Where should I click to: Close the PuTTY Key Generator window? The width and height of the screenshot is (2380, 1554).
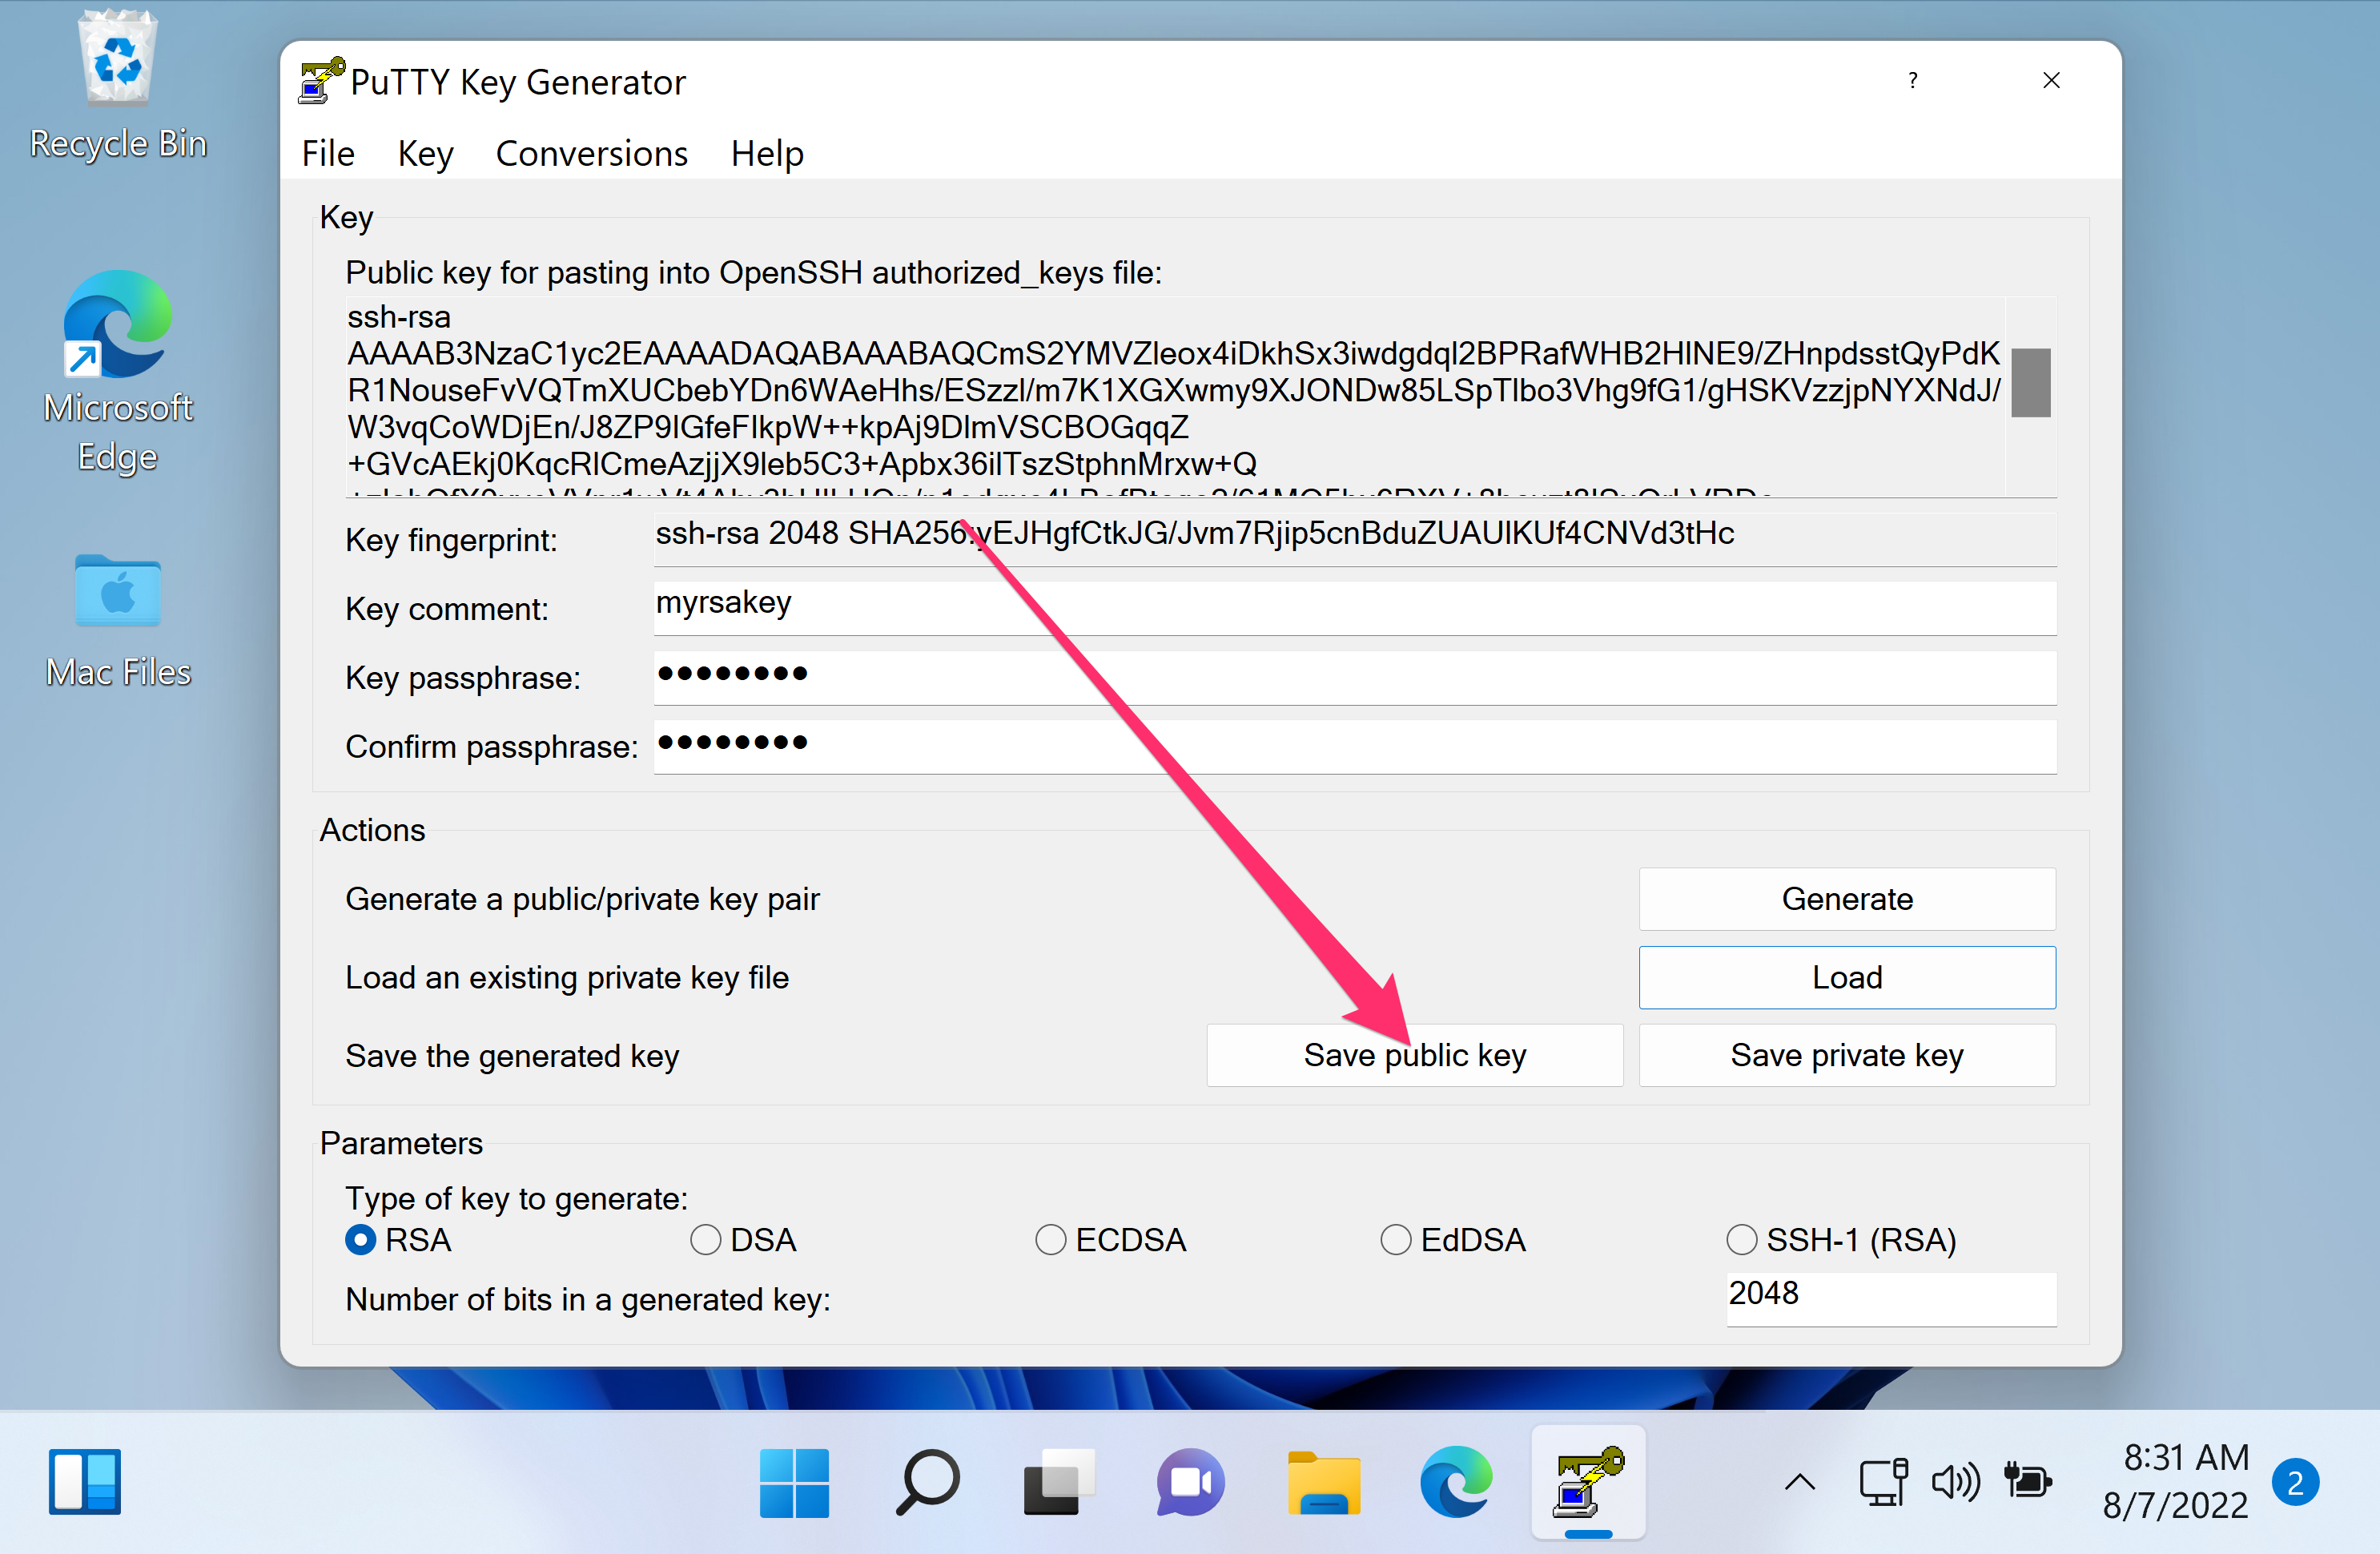point(2051,80)
